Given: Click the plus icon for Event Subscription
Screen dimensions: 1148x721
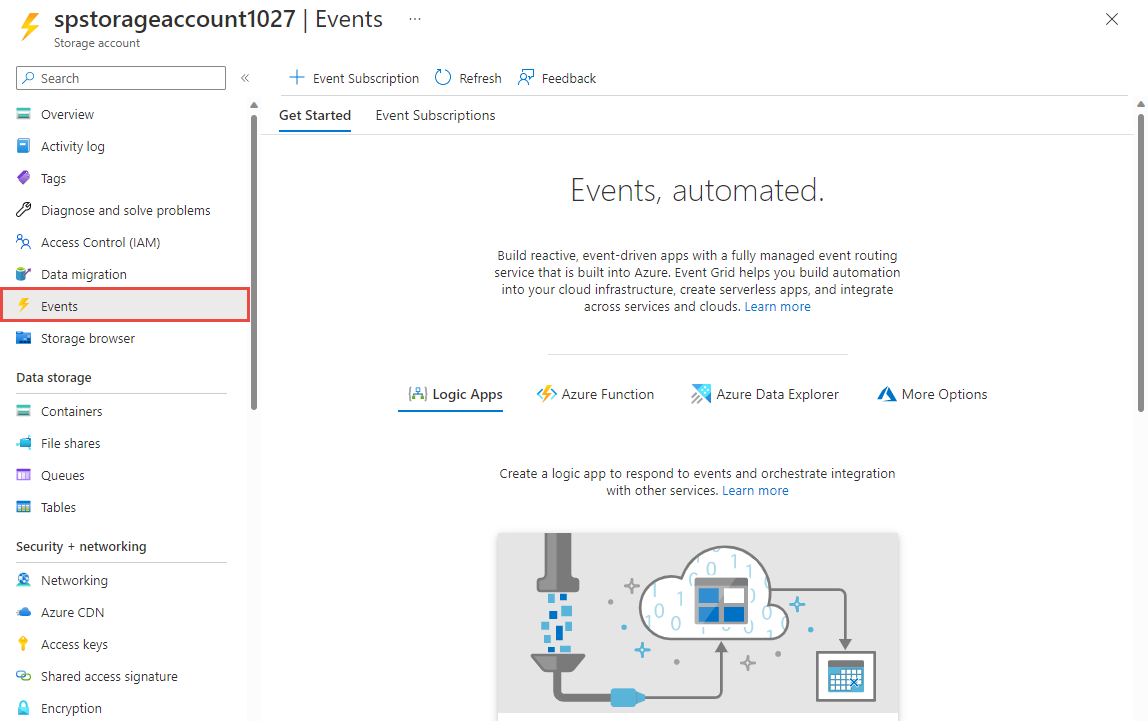Looking at the screenshot, I should (297, 78).
